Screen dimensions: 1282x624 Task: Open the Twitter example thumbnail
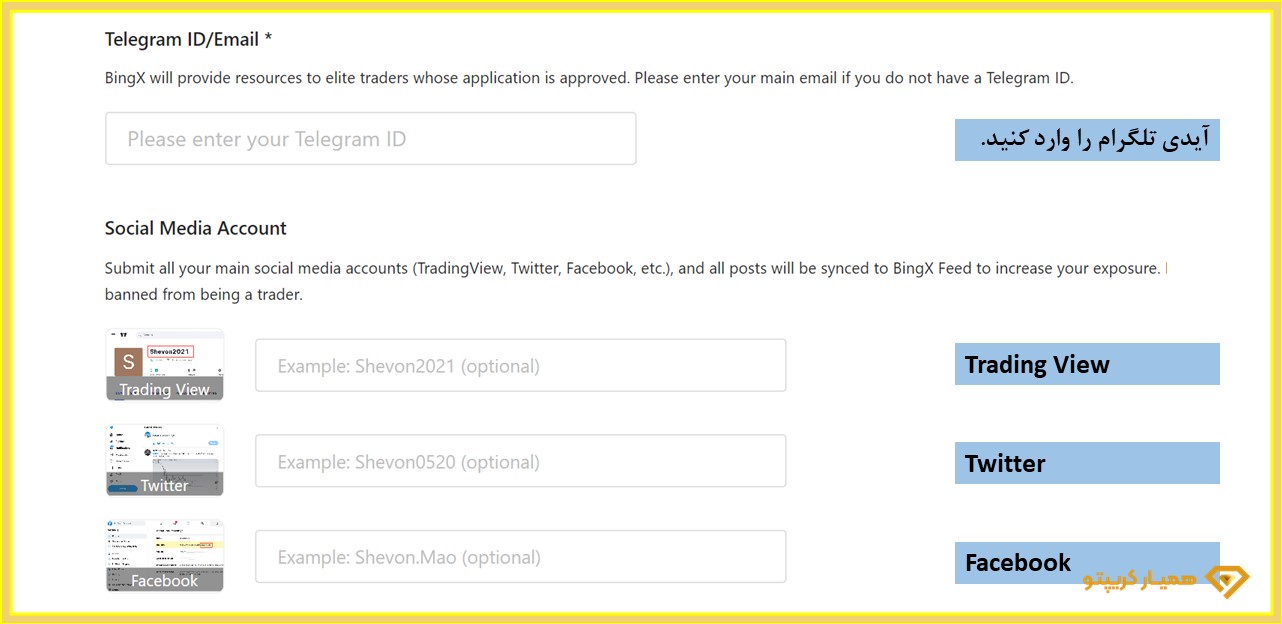[x=165, y=460]
